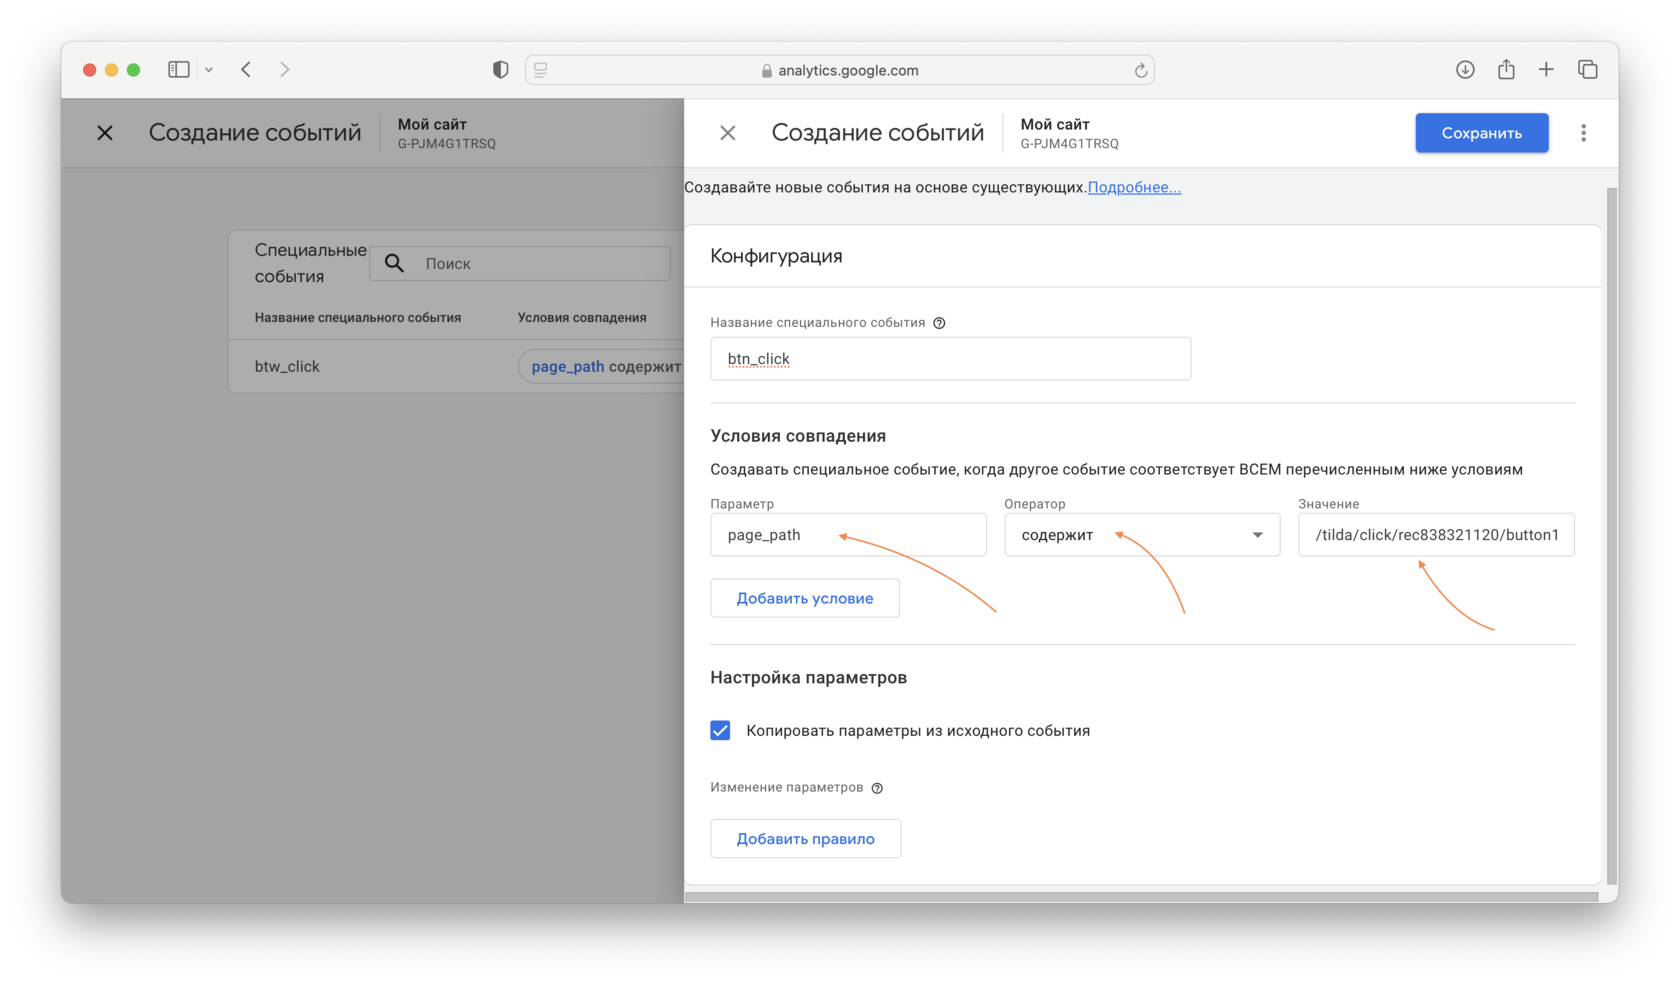1680x984 pixels.
Task: Focus the event name field containing btn_click
Action: (x=949, y=359)
